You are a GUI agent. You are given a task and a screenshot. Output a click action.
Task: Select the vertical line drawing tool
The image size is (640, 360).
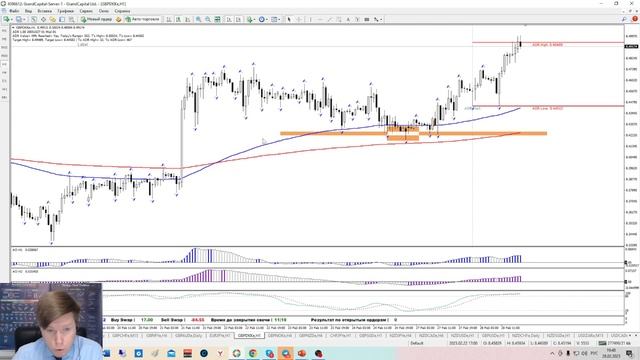[x=311, y=19]
